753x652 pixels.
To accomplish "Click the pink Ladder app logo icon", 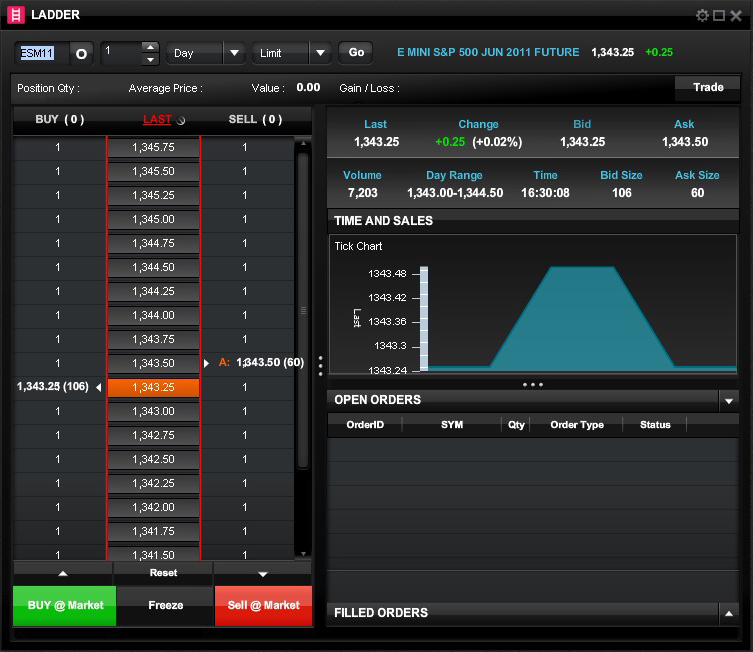I will [15, 15].
